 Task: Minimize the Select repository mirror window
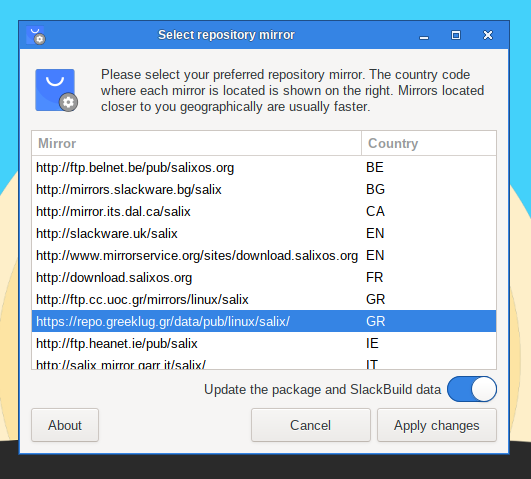click(x=424, y=35)
